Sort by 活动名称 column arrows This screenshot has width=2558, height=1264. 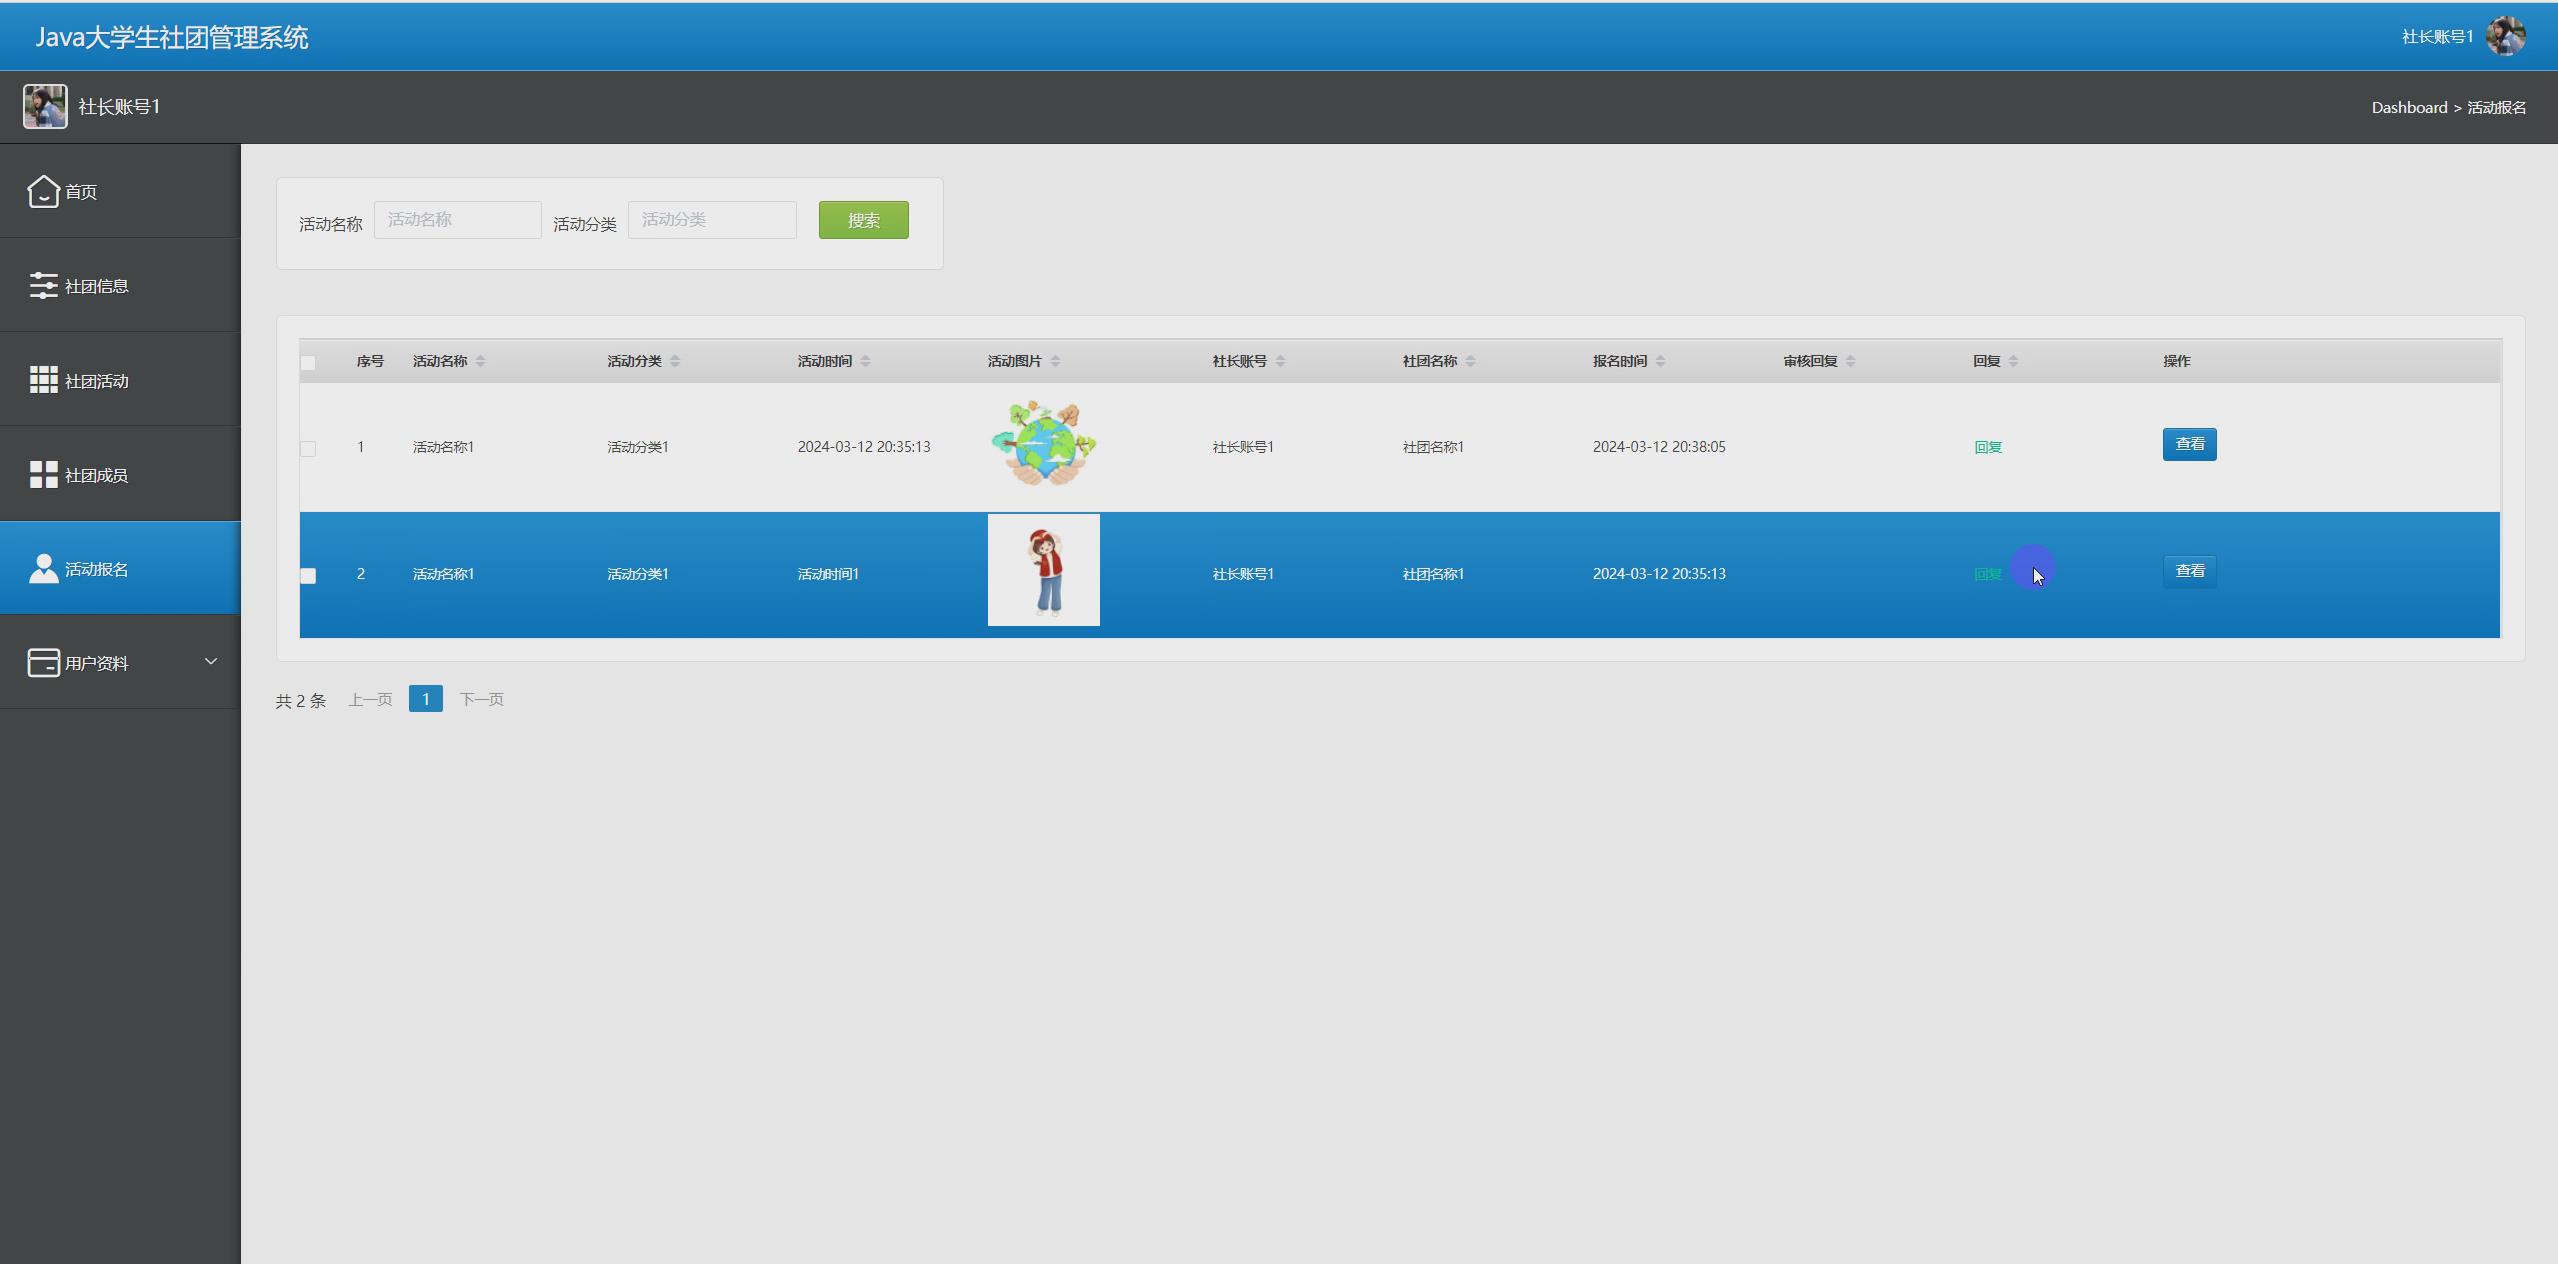(x=480, y=361)
